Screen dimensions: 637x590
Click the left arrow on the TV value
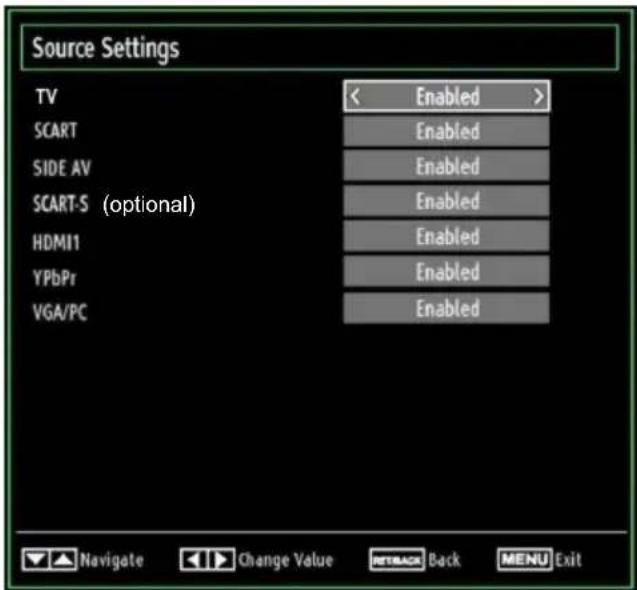click(355, 97)
